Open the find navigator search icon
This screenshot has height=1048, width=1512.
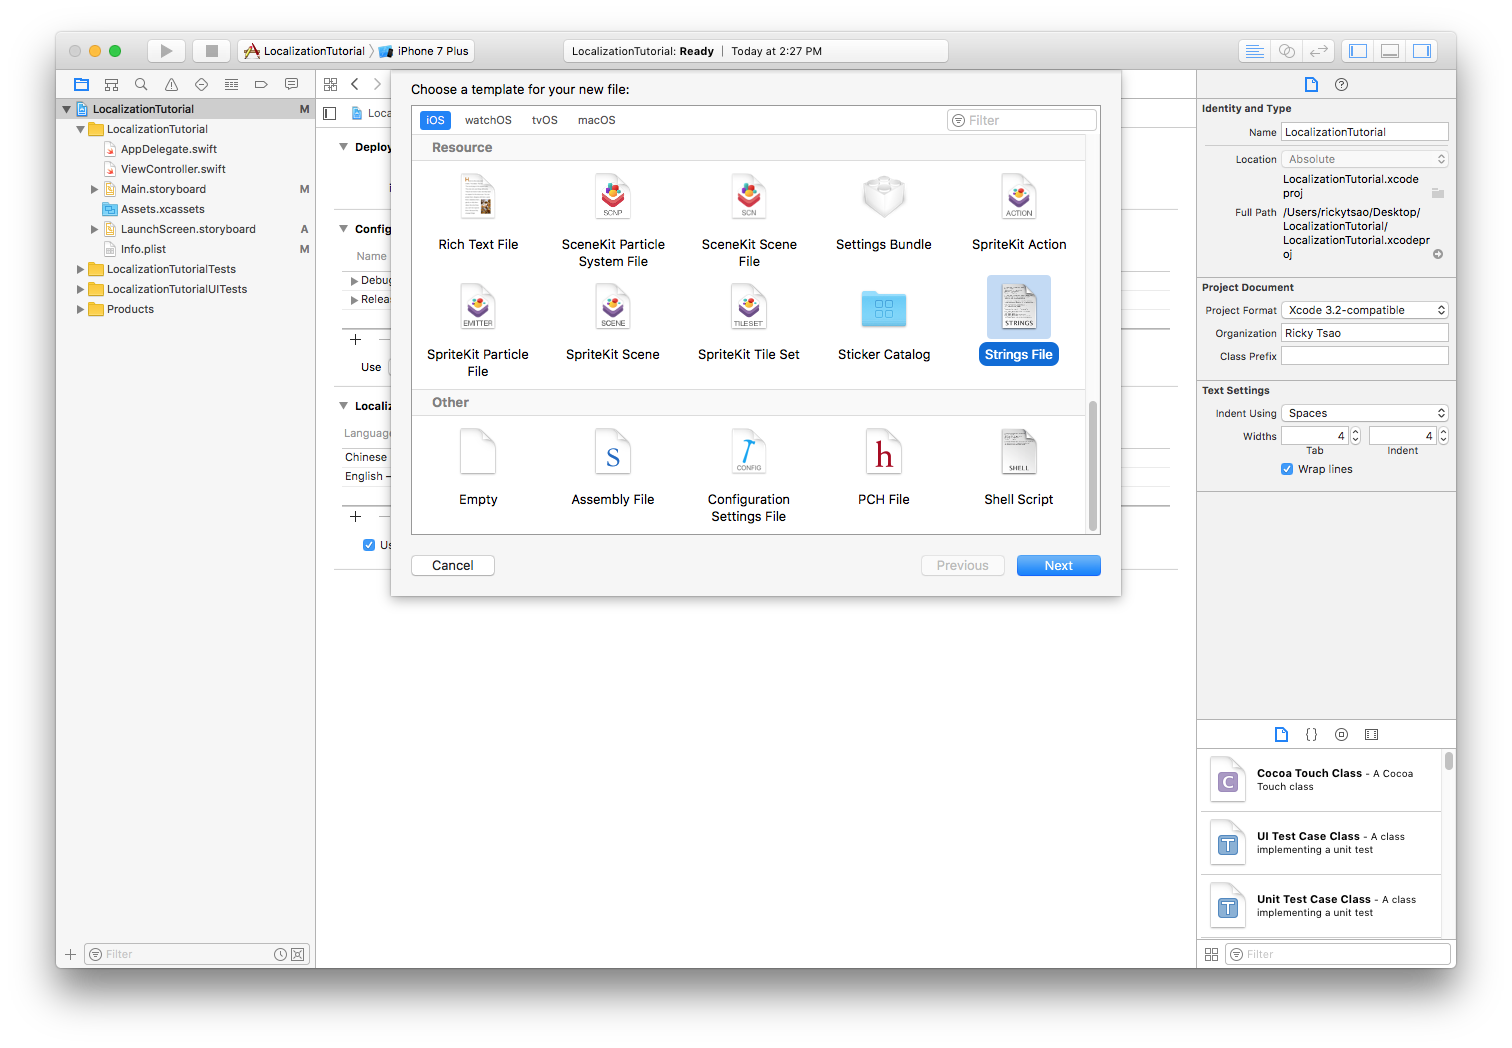point(141,85)
